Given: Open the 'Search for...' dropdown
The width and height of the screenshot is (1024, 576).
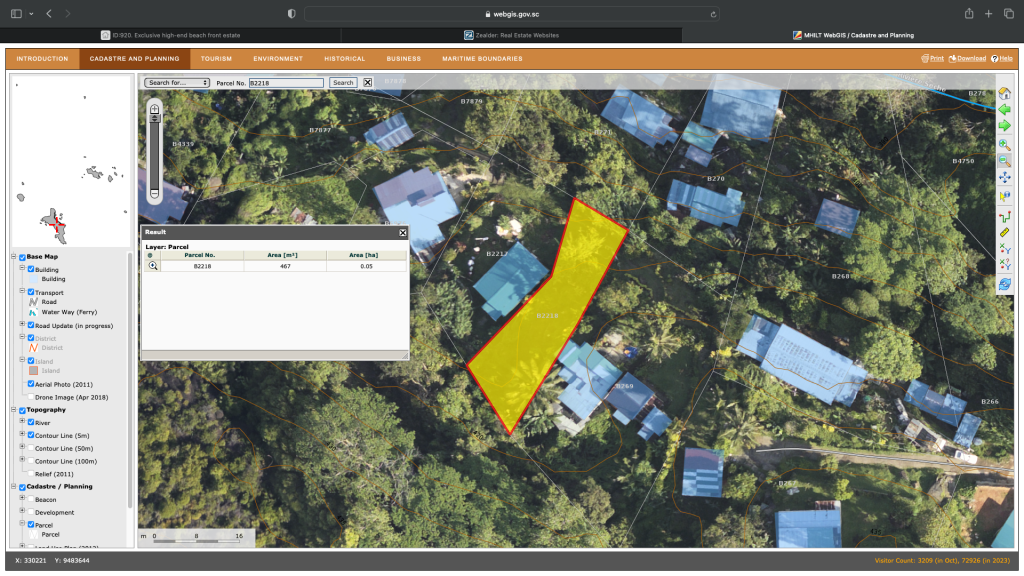Looking at the screenshot, I should [x=177, y=83].
